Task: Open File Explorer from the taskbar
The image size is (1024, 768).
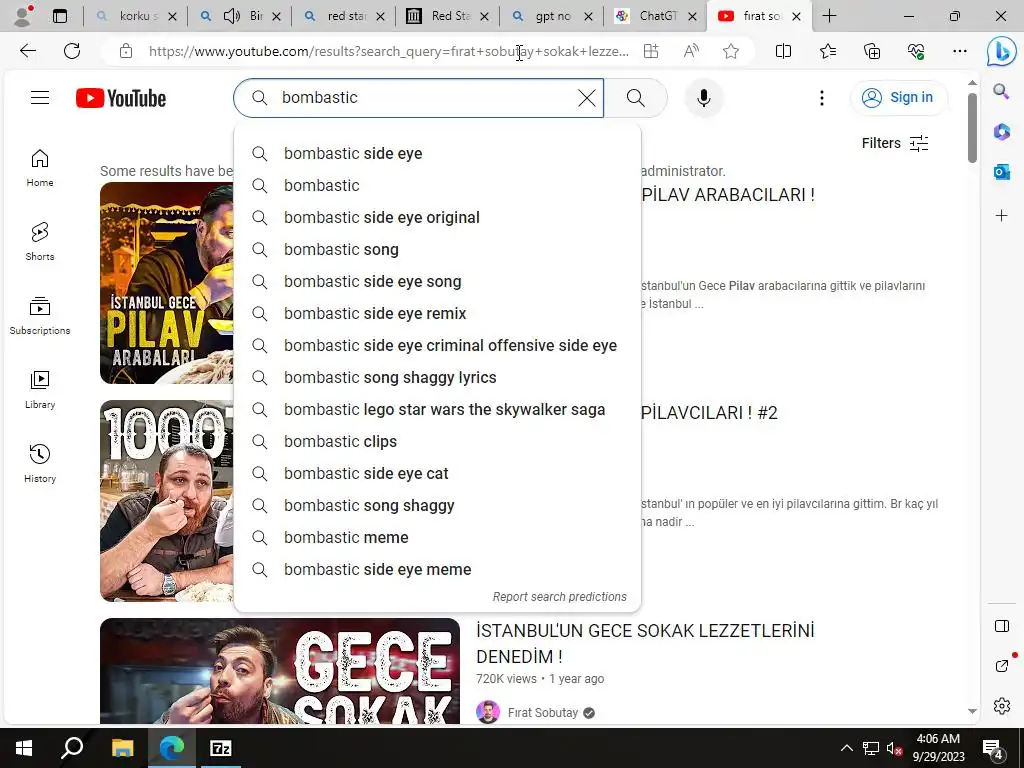Action: (122, 748)
